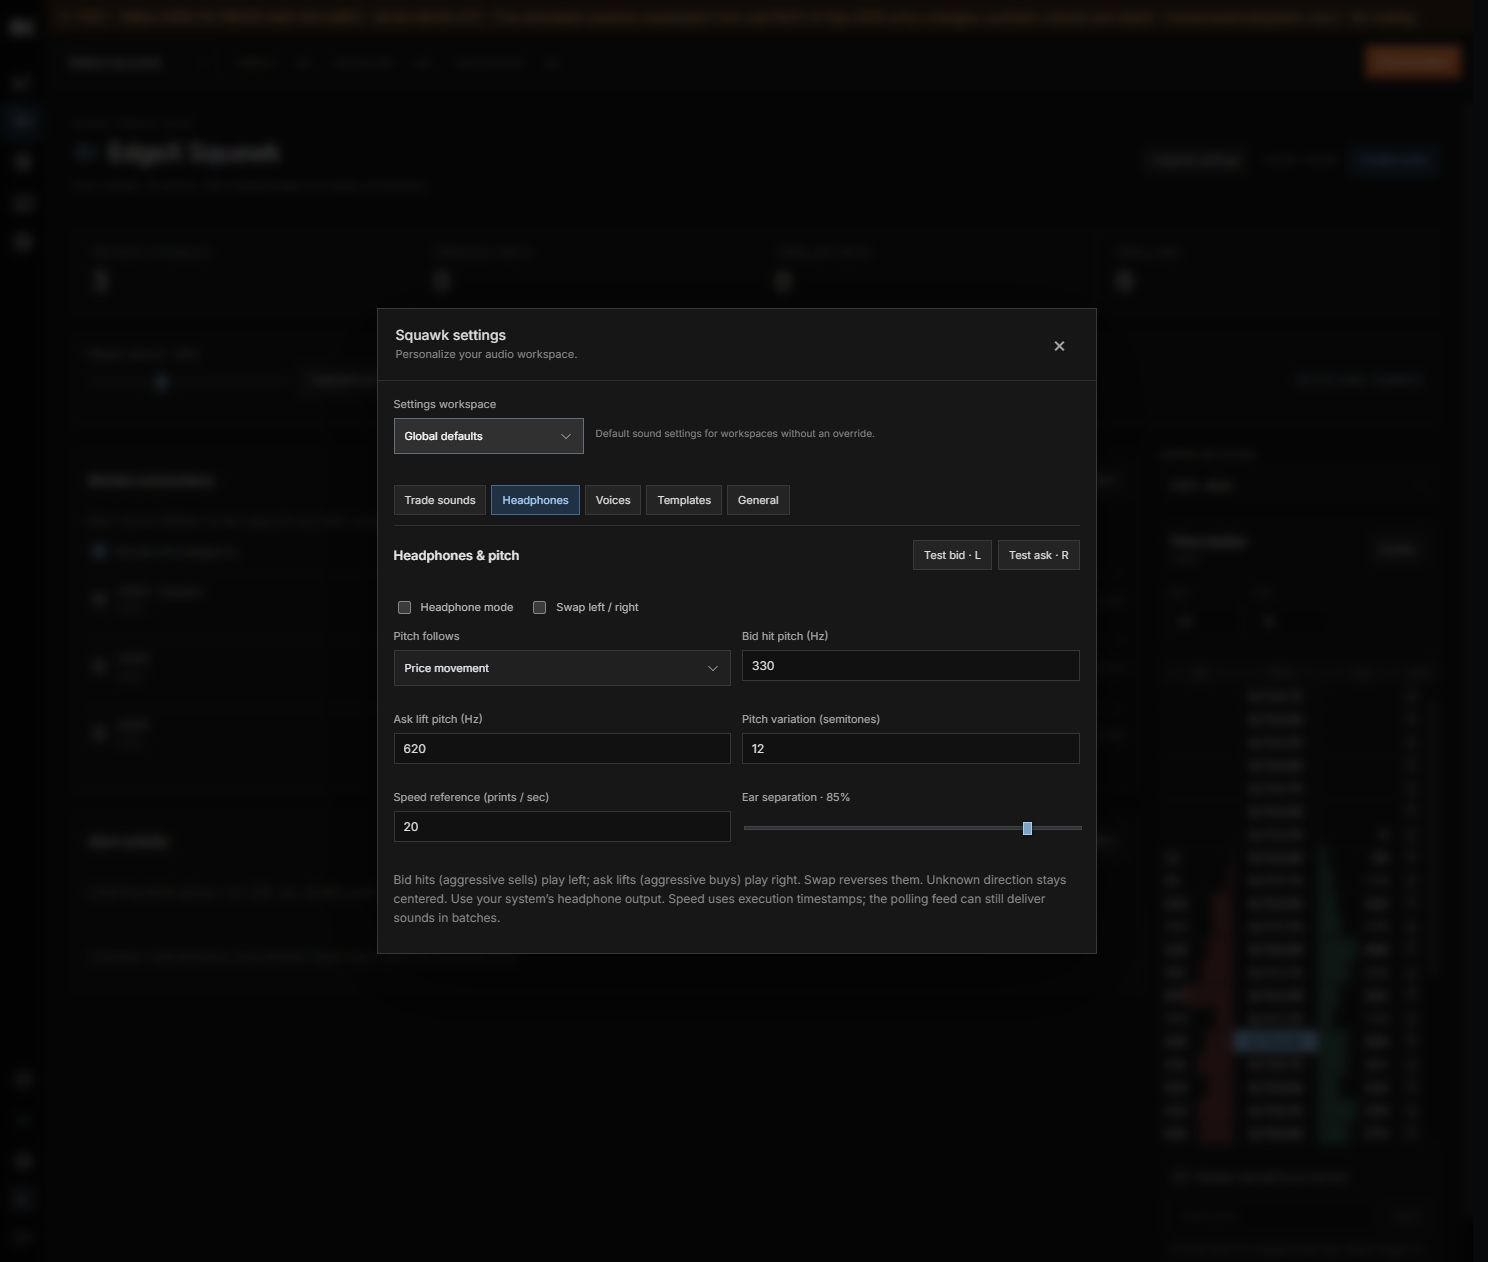Click the 'Headphones & pitch' section heading
The width and height of the screenshot is (1488, 1262).
[456, 555]
